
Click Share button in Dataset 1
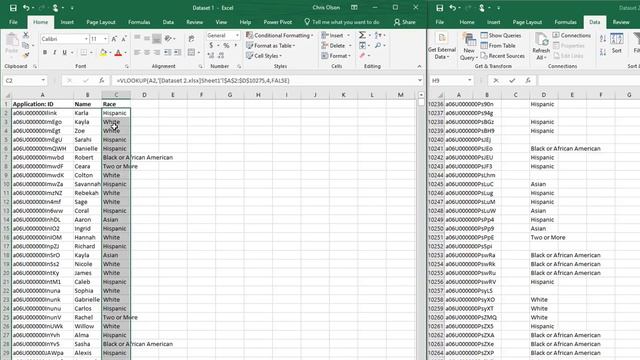pos(404,22)
